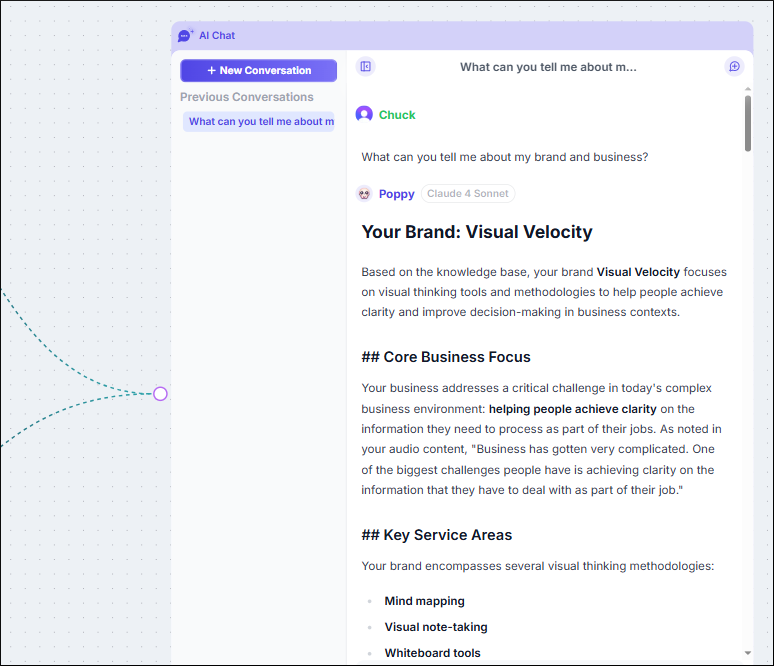Click Poppy's assistant avatar icon

(364, 194)
